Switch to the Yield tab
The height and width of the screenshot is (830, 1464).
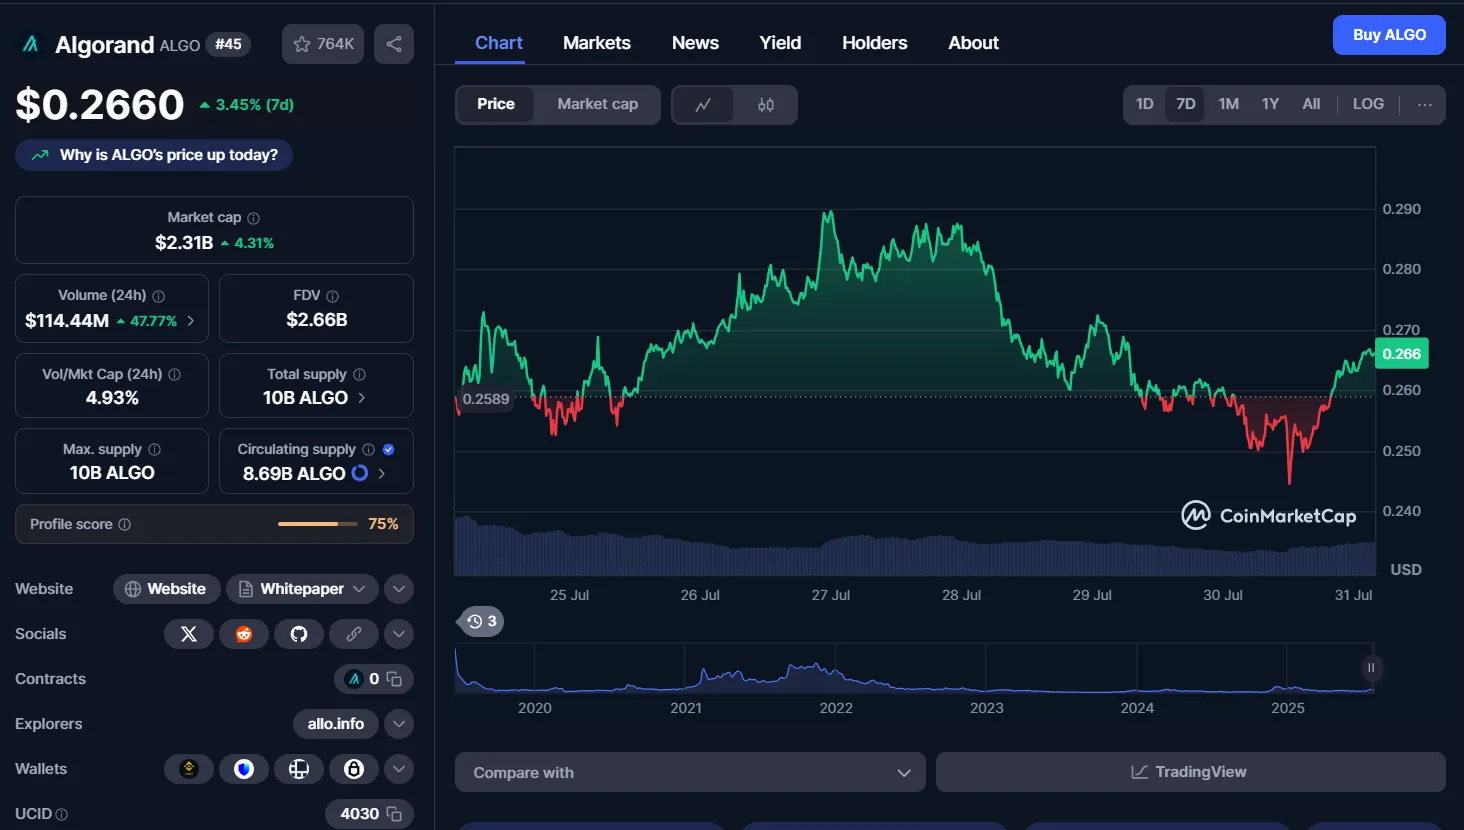[x=780, y=43]
